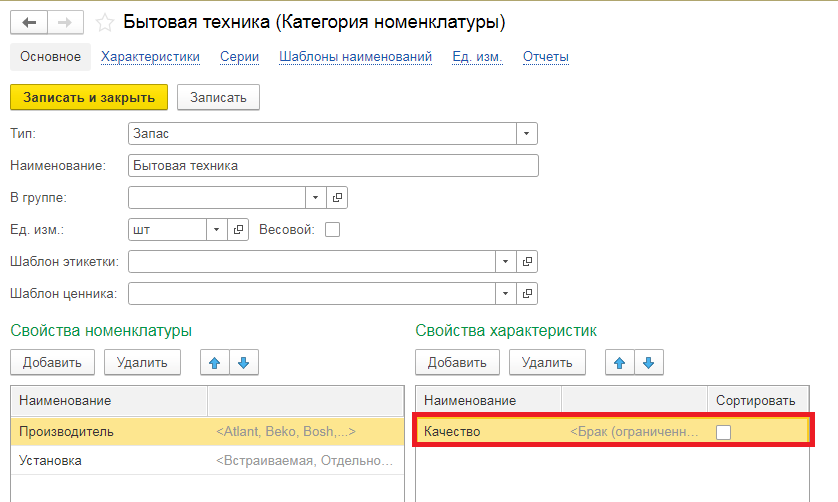Click the Тип field showing Запас
838x502 pixels.
[x=322, y=134]
